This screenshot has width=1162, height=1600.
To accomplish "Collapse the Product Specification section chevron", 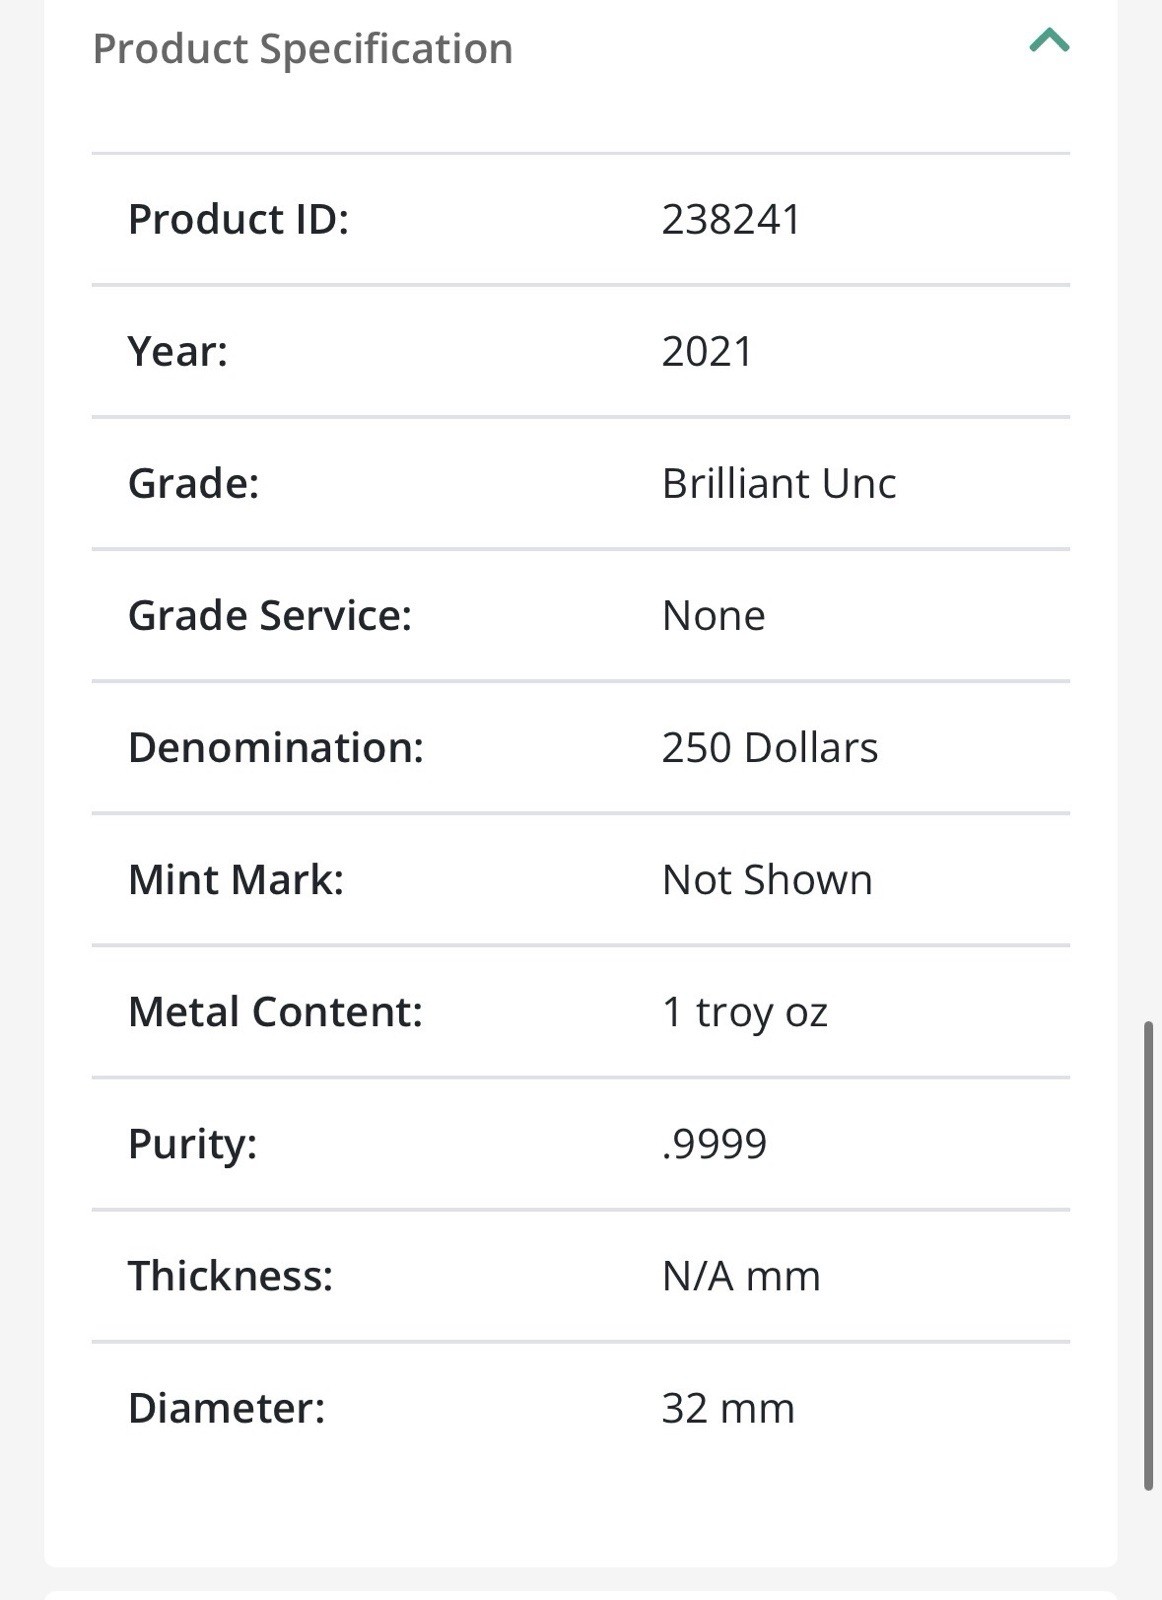I will click(1049, 41).
